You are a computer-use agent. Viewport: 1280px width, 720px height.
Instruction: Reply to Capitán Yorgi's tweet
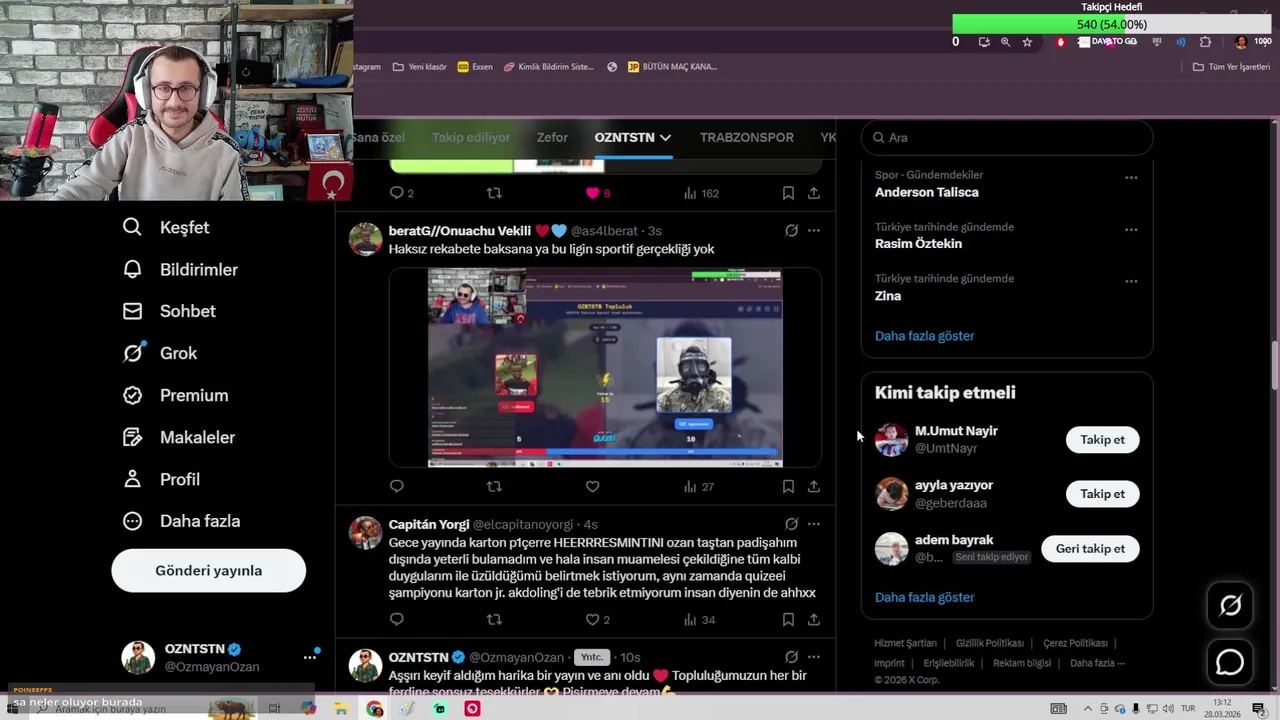pyautogui.click(x=397, y=619)
